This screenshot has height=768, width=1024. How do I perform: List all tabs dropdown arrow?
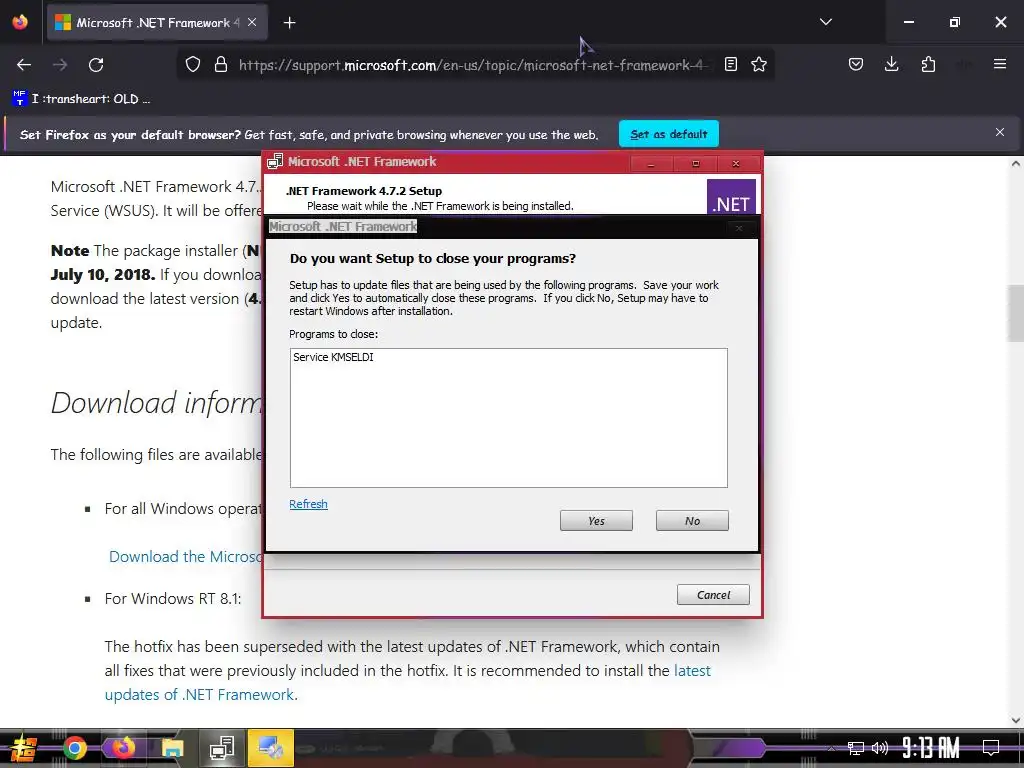point(825,22)
